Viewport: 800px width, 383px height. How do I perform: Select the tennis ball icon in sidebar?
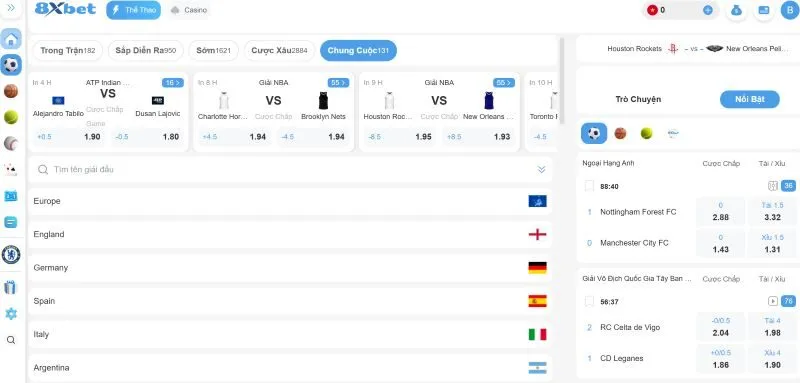pyautogui.click(x=11, y=117)
